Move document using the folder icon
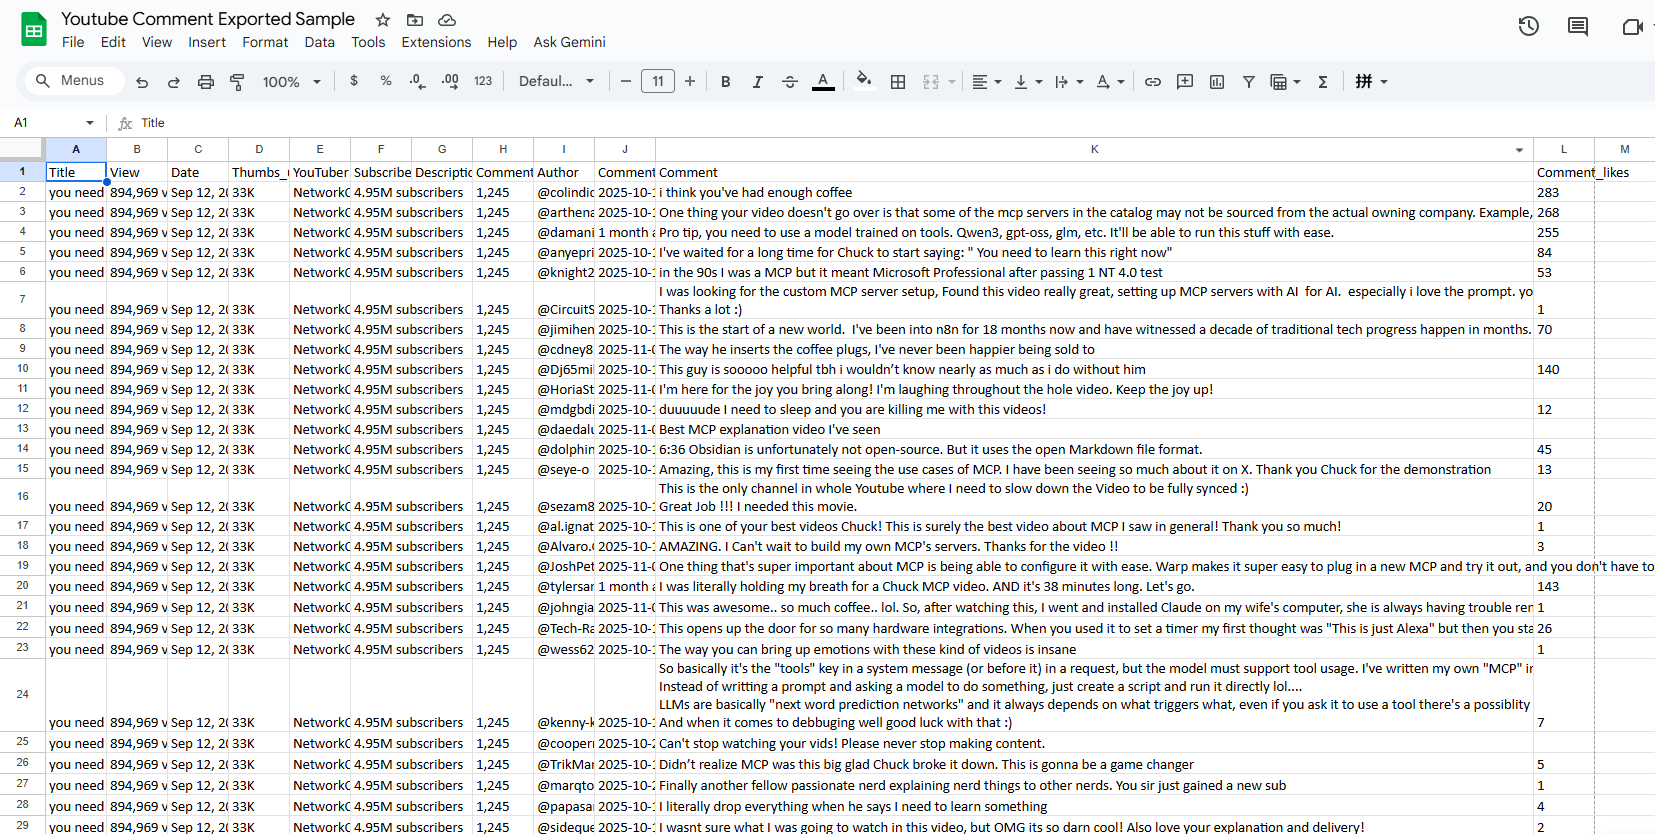The image size is (1655, 834). pyautogui.click(x=415, y=20)
